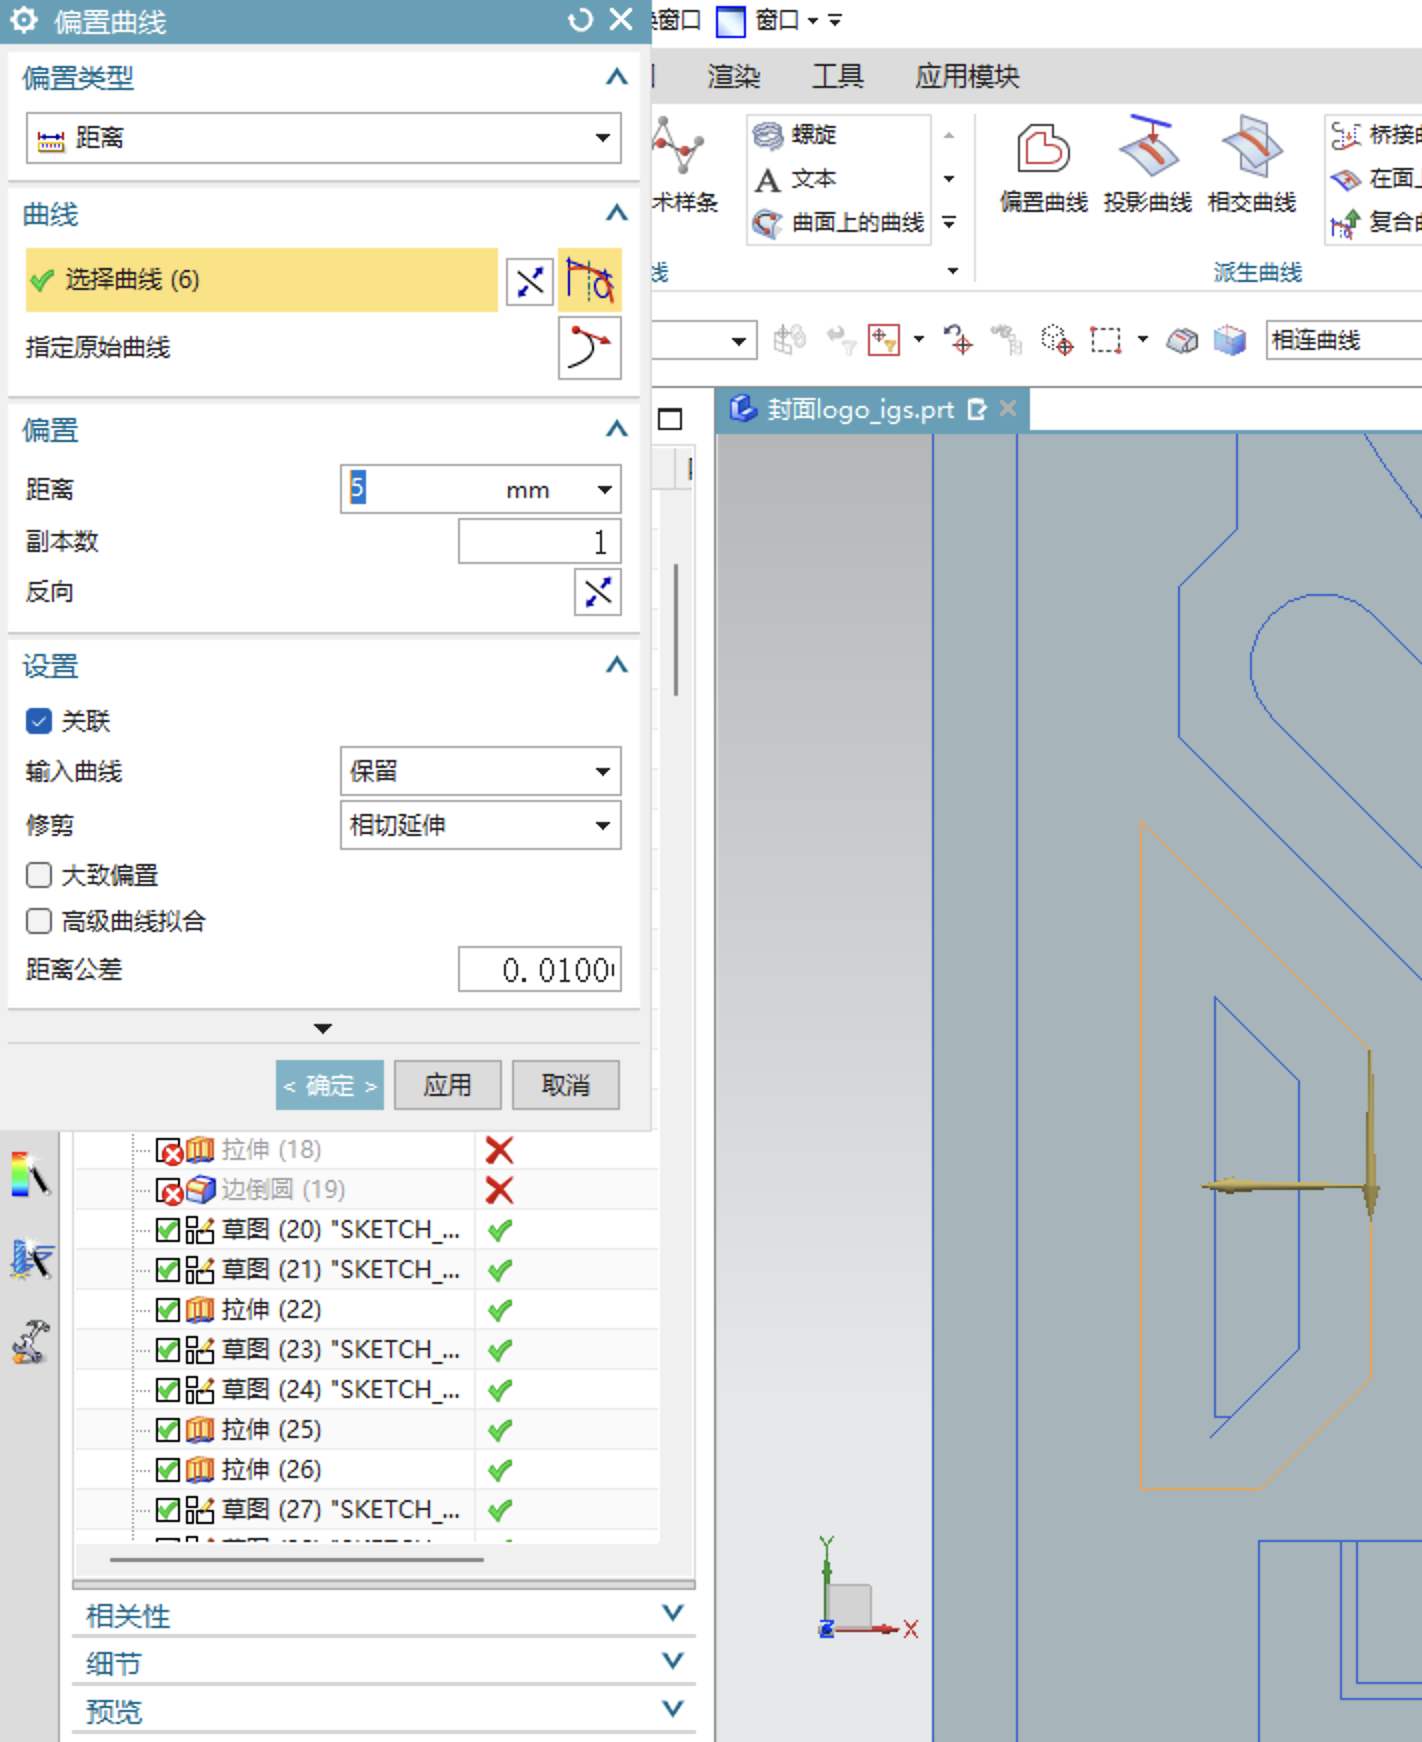Uncheck the 关联 associative checkbox
Viewport: 1422px width, 1742px height.
[x=39, y=721]
